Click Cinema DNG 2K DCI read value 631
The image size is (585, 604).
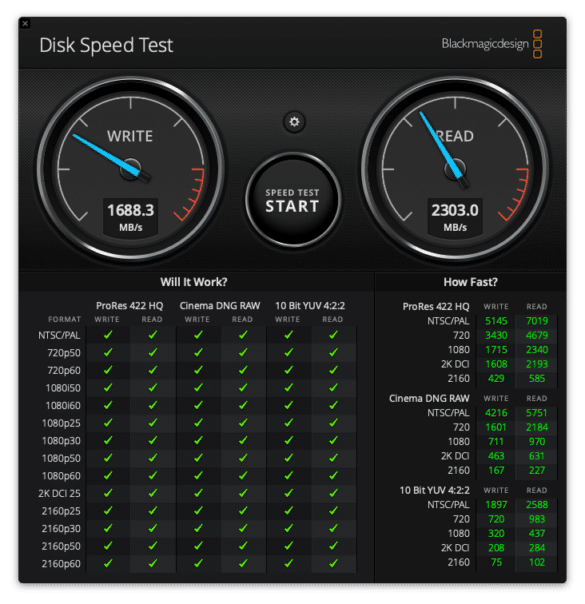(x=537, y=456)
